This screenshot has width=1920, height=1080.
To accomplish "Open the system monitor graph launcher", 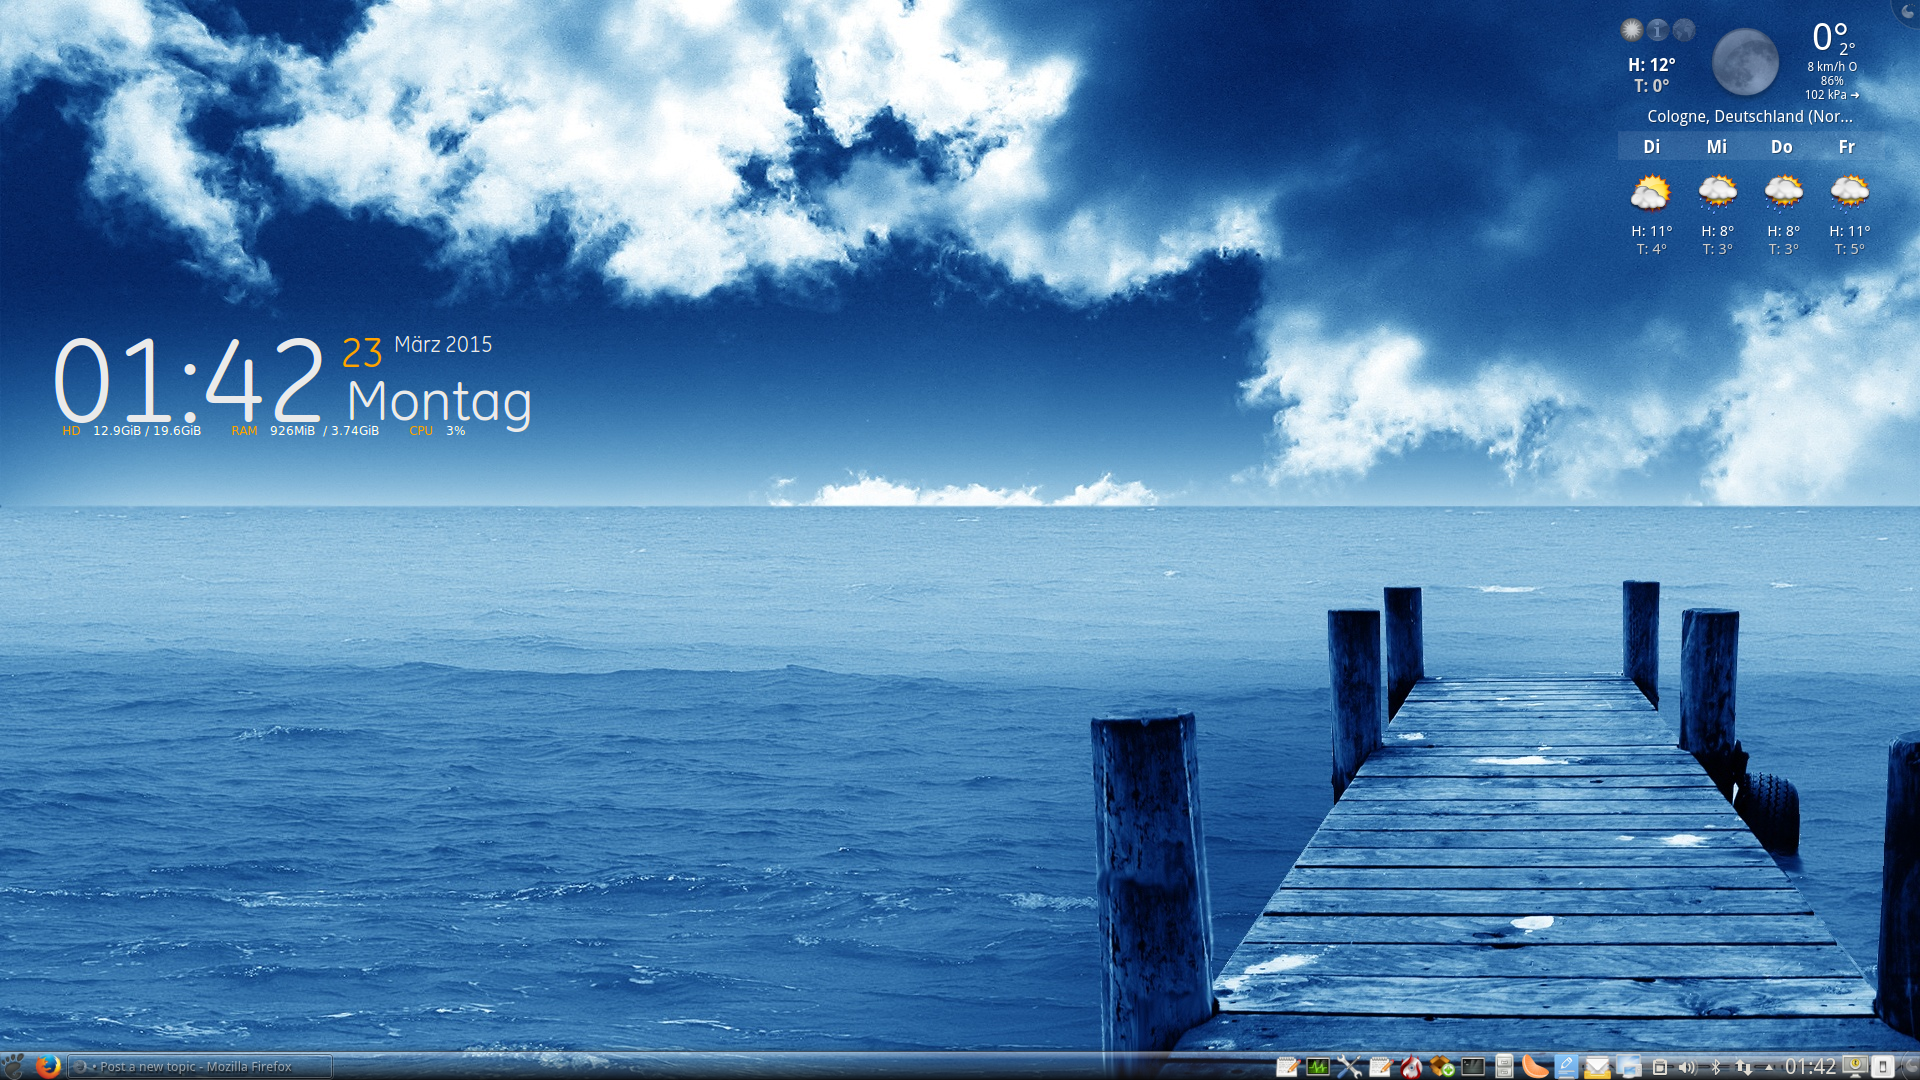I will point(1318,1067).
